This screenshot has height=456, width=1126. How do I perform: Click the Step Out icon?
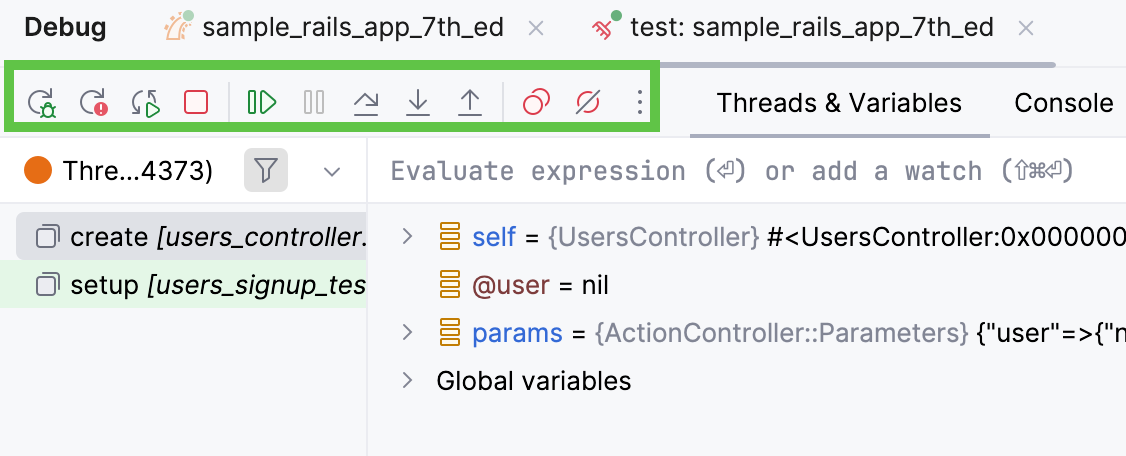[470, 102]
